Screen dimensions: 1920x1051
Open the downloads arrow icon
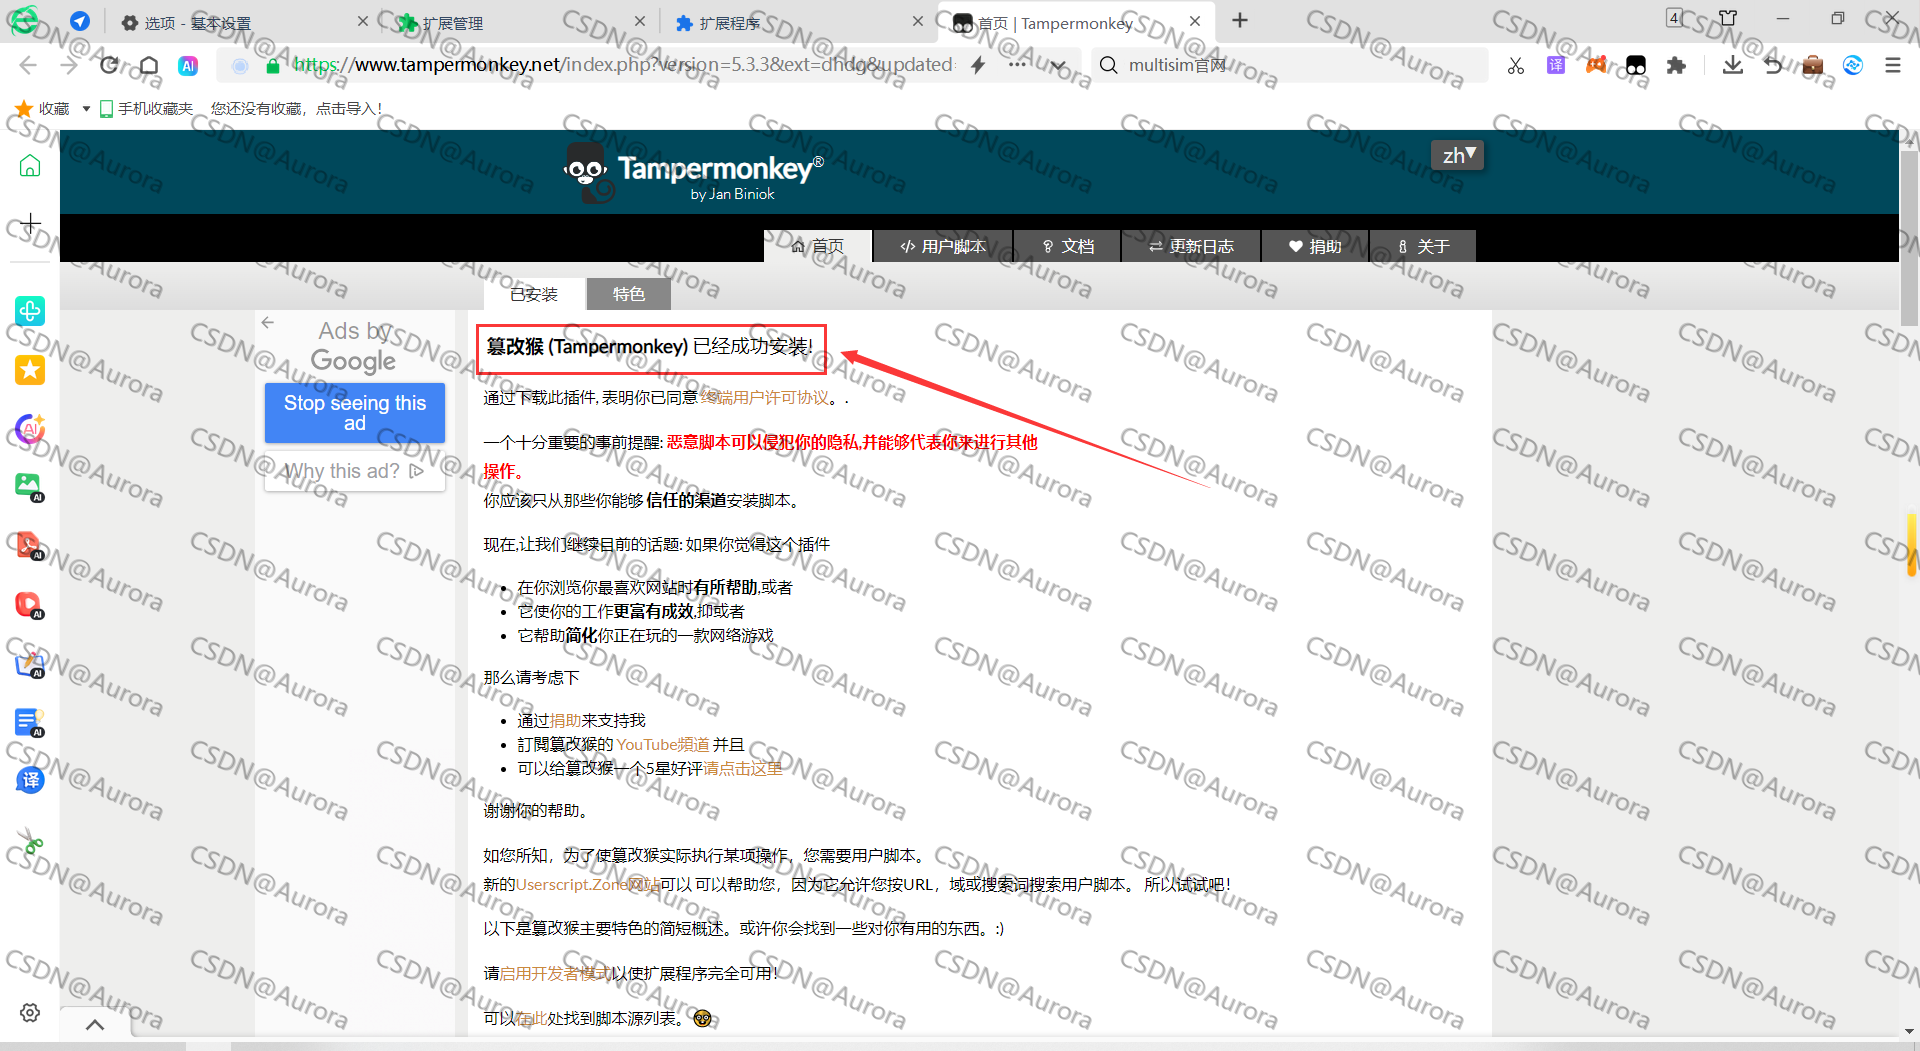[x=1733, y=65]
